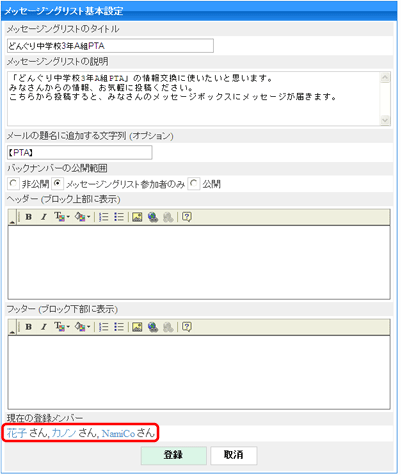Click the description scrollbar down arrow

coord(385,120)
